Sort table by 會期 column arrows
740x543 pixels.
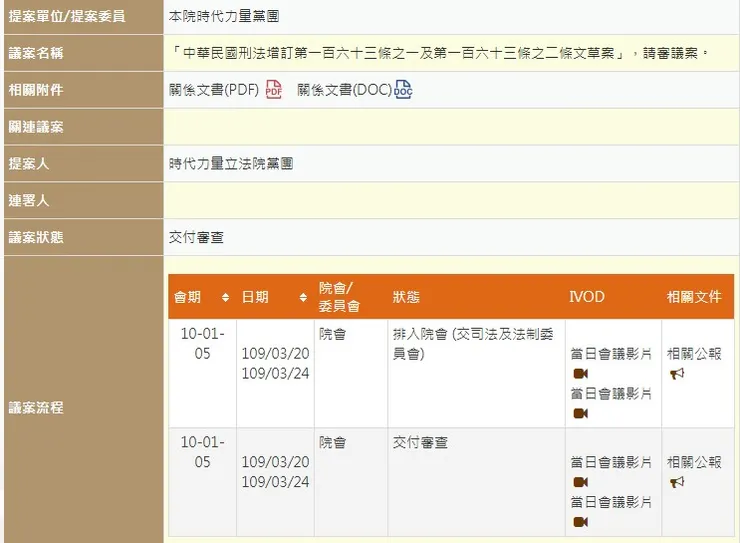pyautogui.click(x=226, y=297)
